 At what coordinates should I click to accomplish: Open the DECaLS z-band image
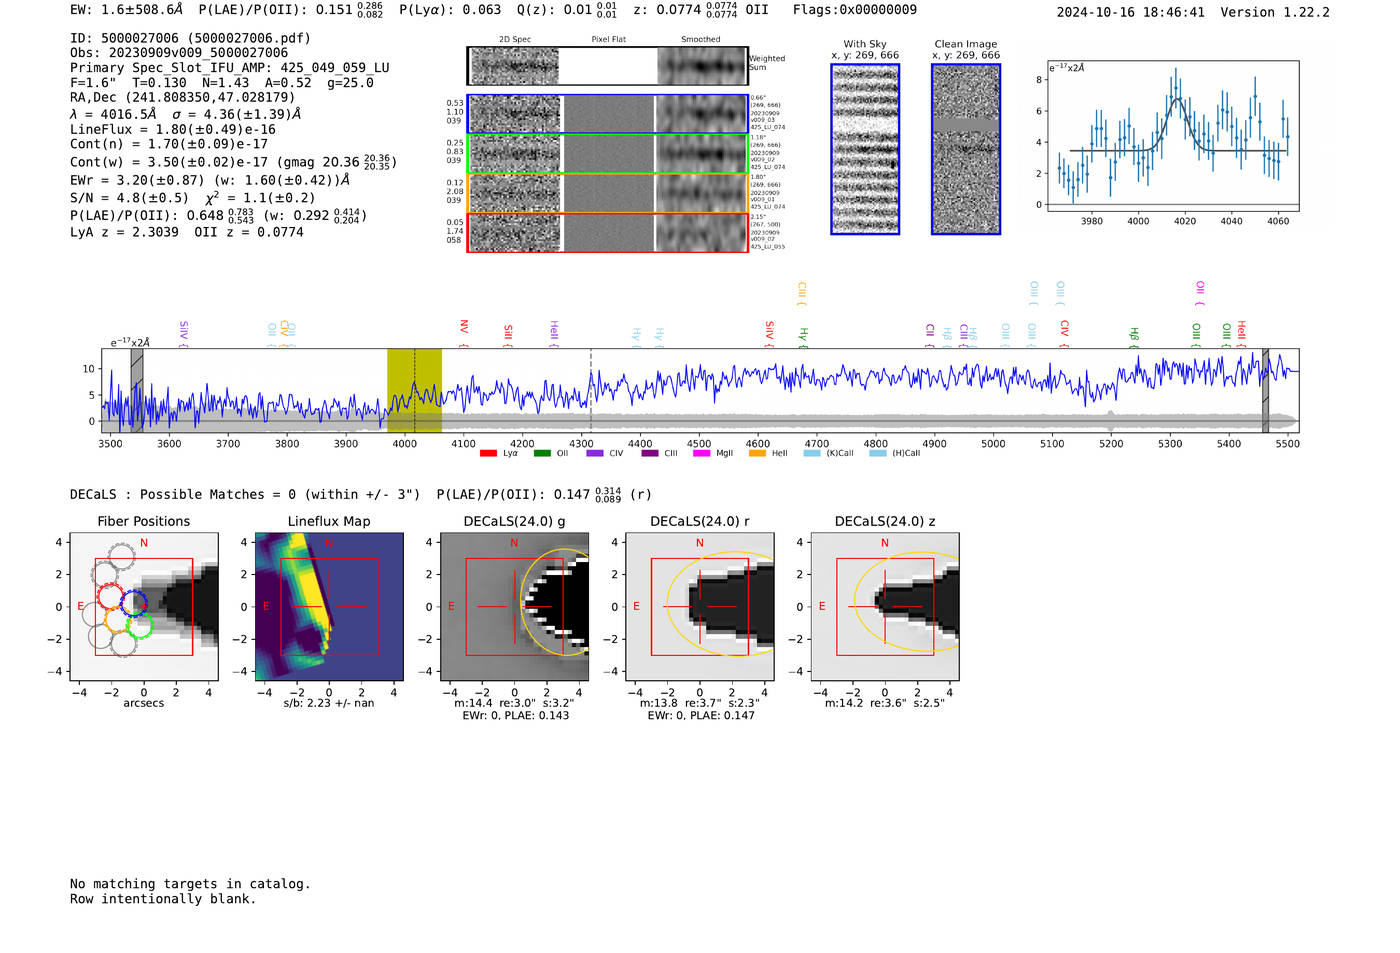tap(884, 607)
